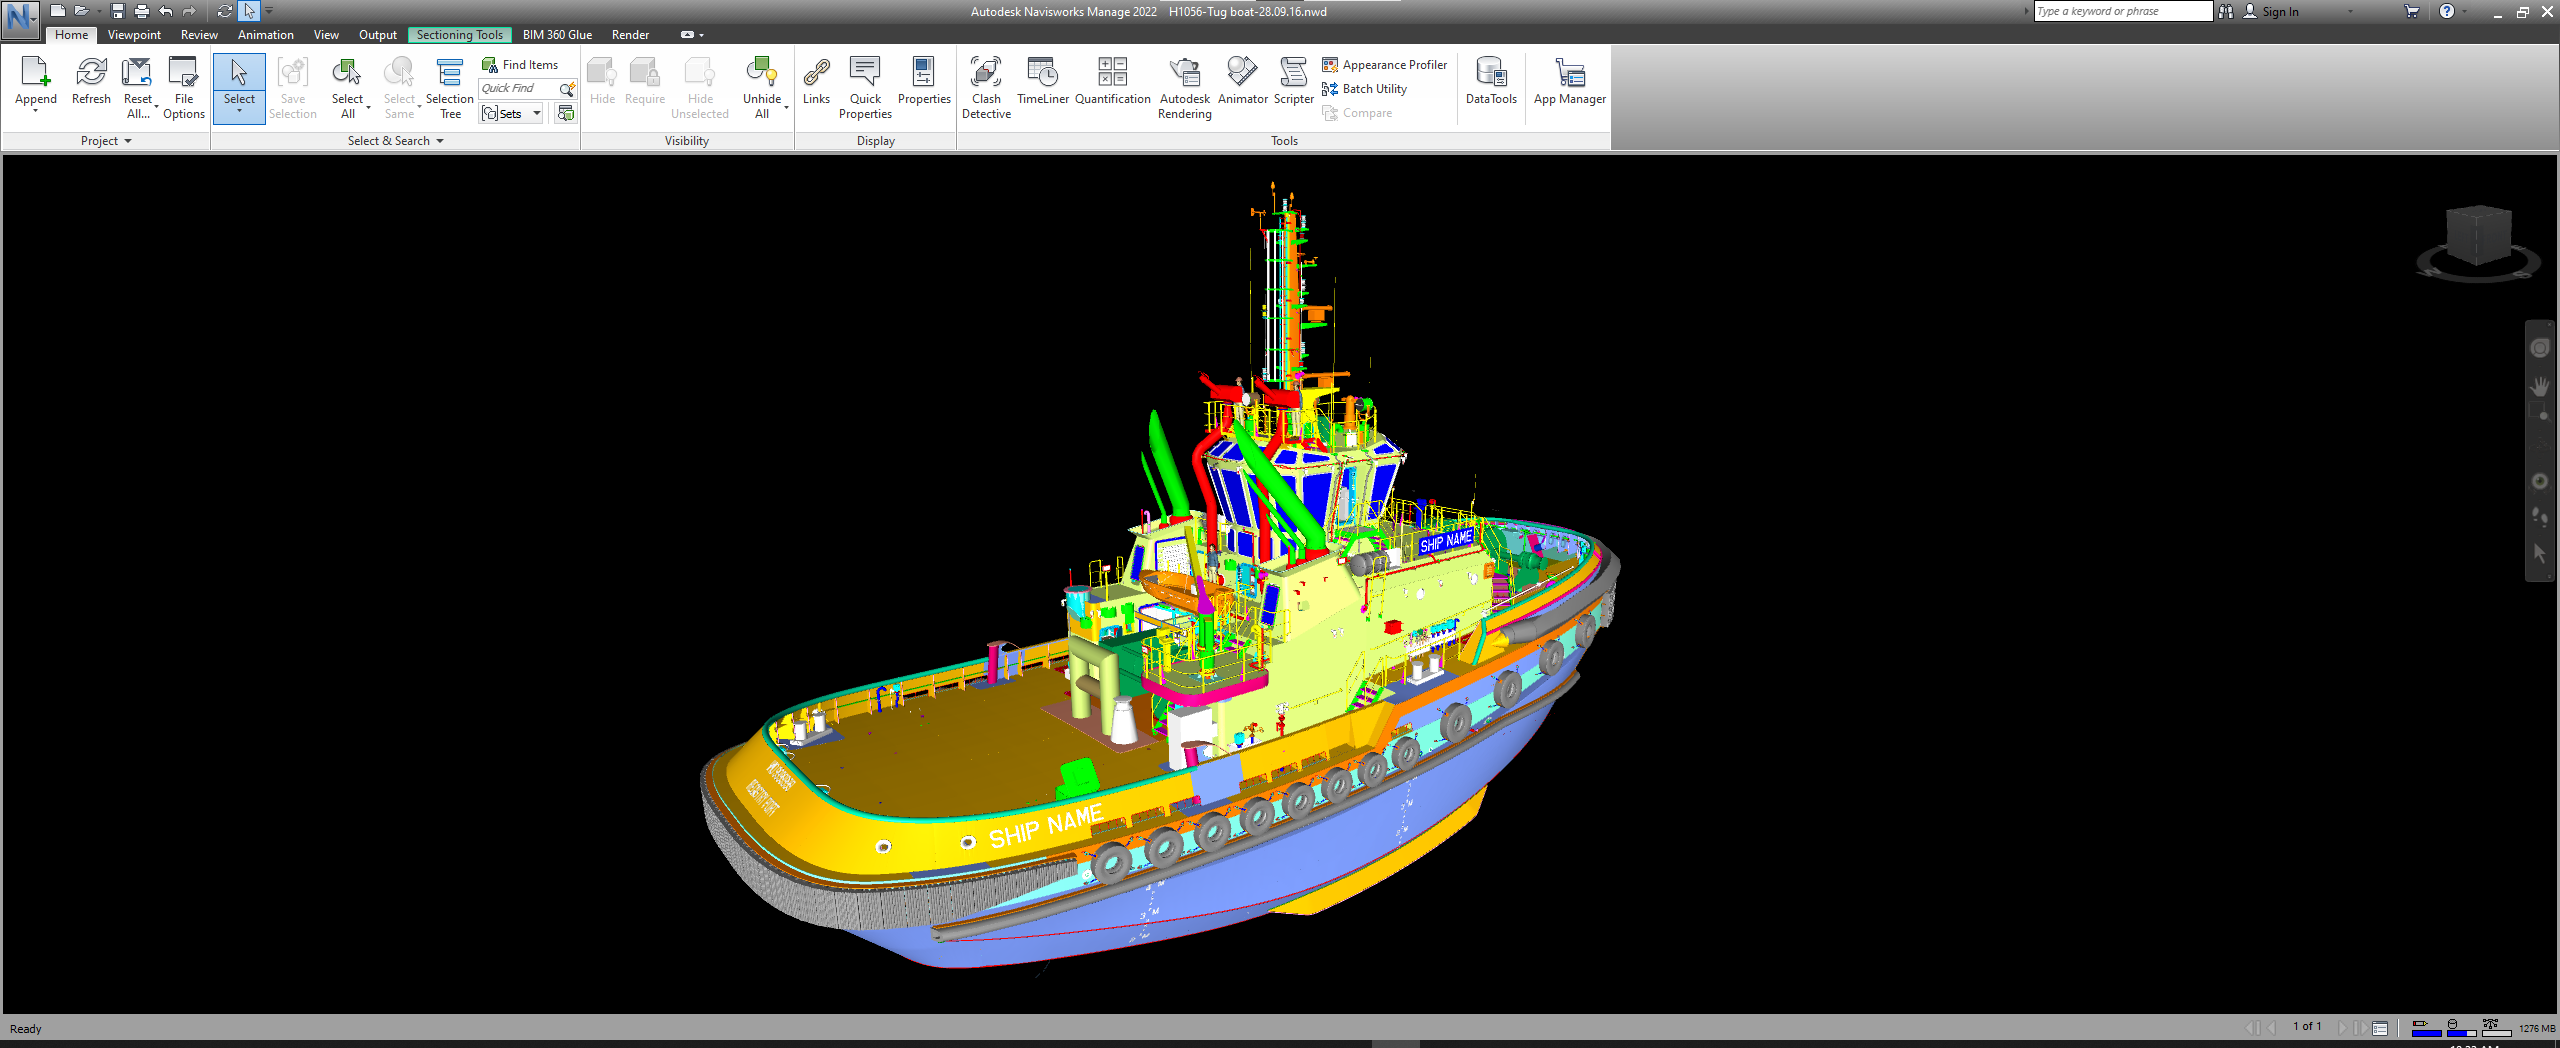Switch to Viewpoint tab
Screen dimensions: 2560x1048
point(134,35)
